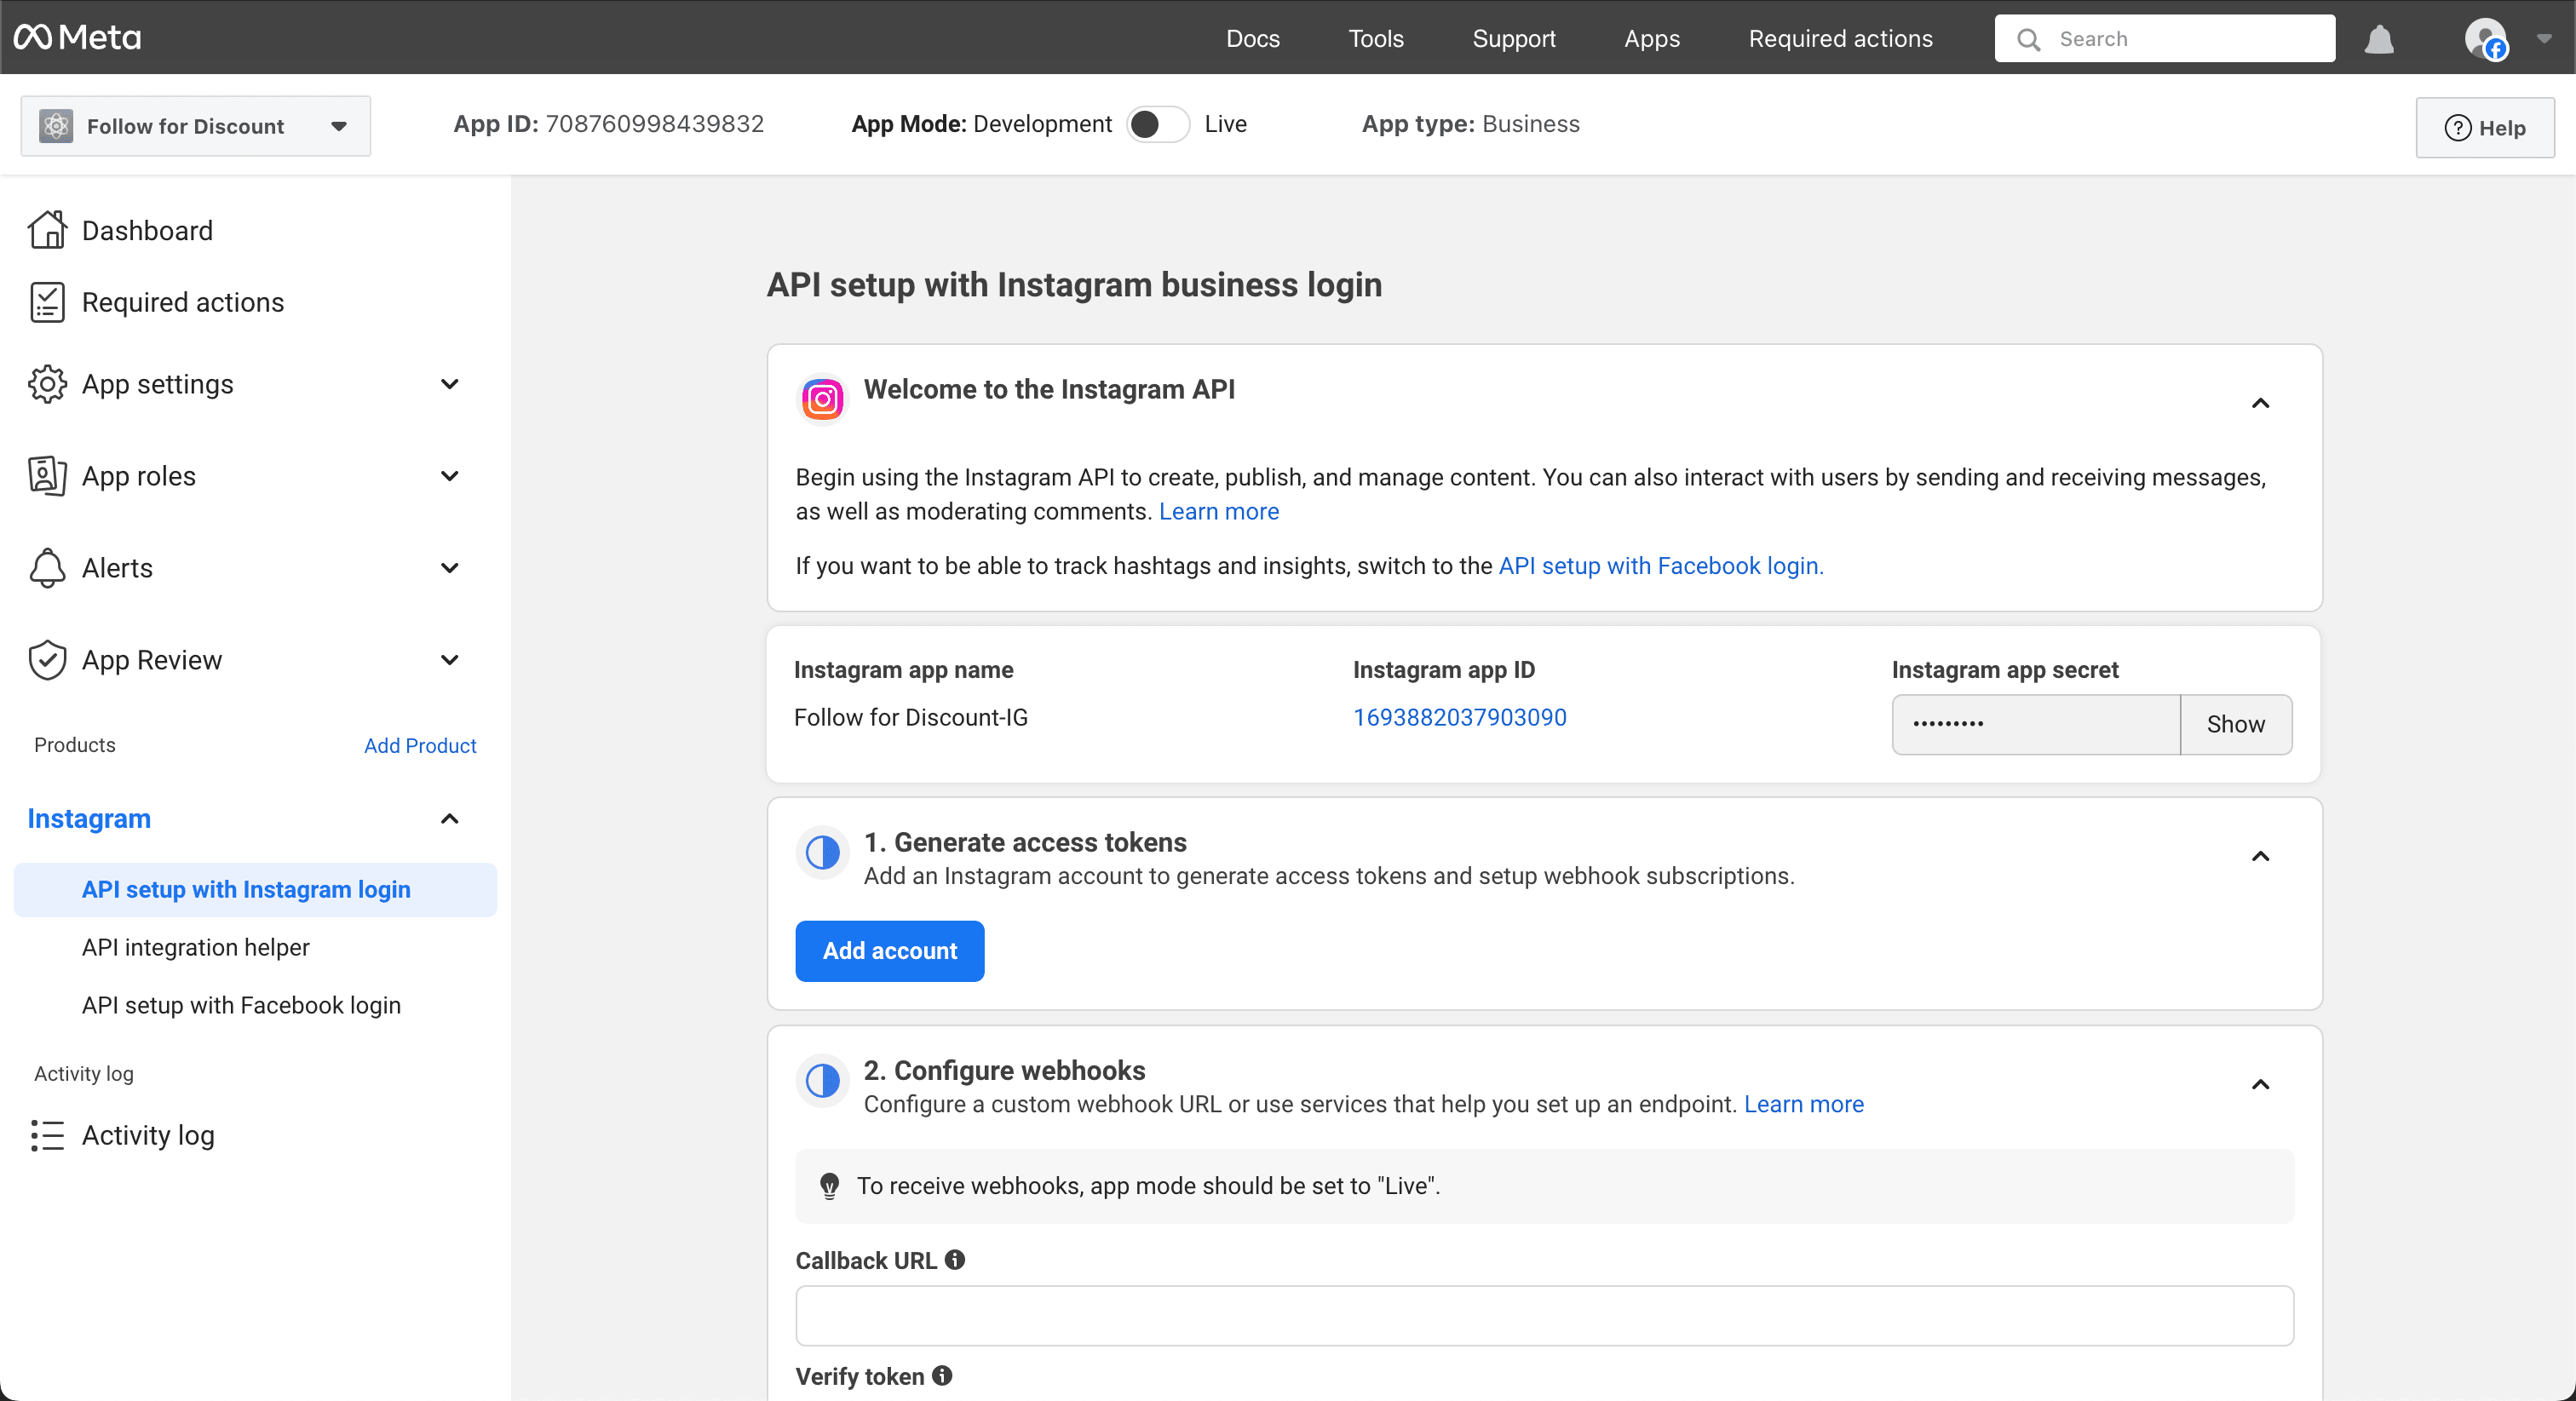Open Support in the top navigation
The height and width of the screenshot is (1401, 2576).
pyautogui.click(x=1514, y=39)
